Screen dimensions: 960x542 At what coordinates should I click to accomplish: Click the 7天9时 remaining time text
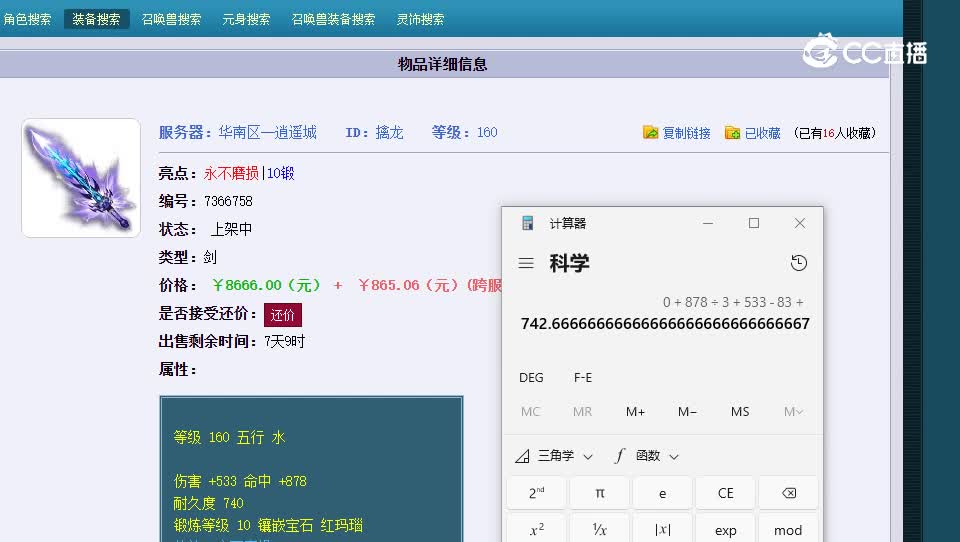pyautogui.click(x=285, y=341)
